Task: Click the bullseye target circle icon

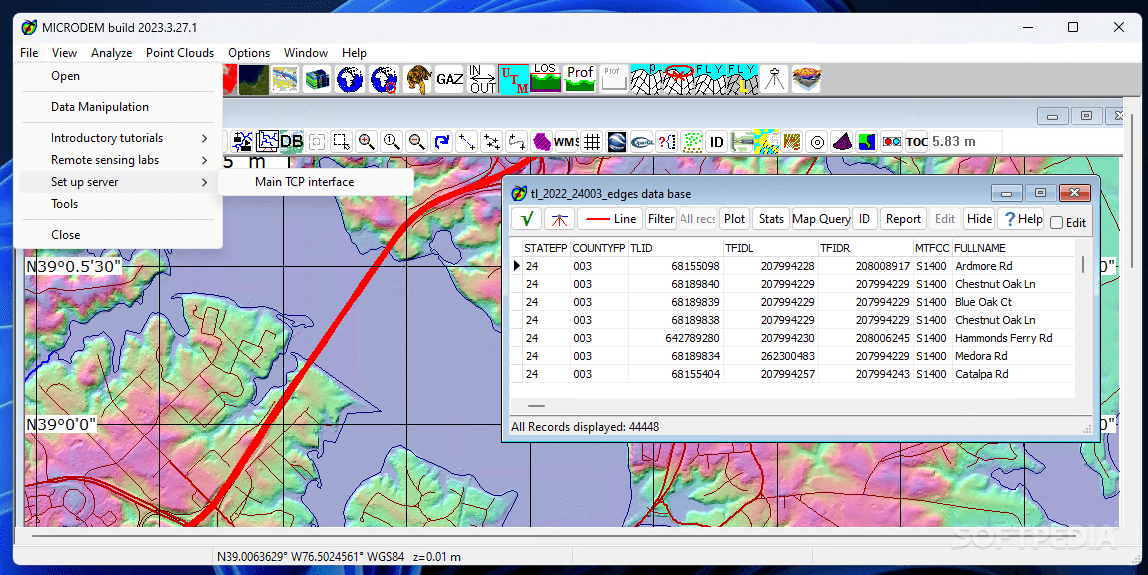Action: pos(817,141)
